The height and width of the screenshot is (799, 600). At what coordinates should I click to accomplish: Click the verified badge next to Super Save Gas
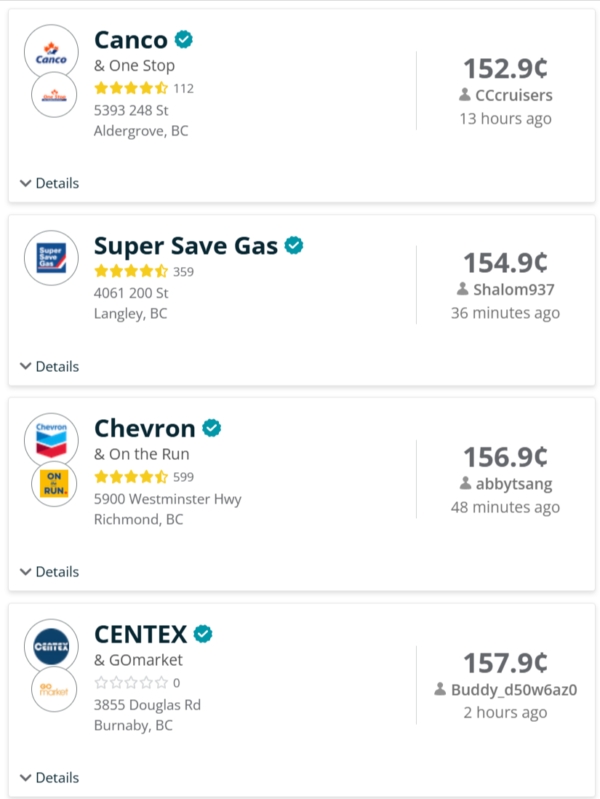[294, 245]
